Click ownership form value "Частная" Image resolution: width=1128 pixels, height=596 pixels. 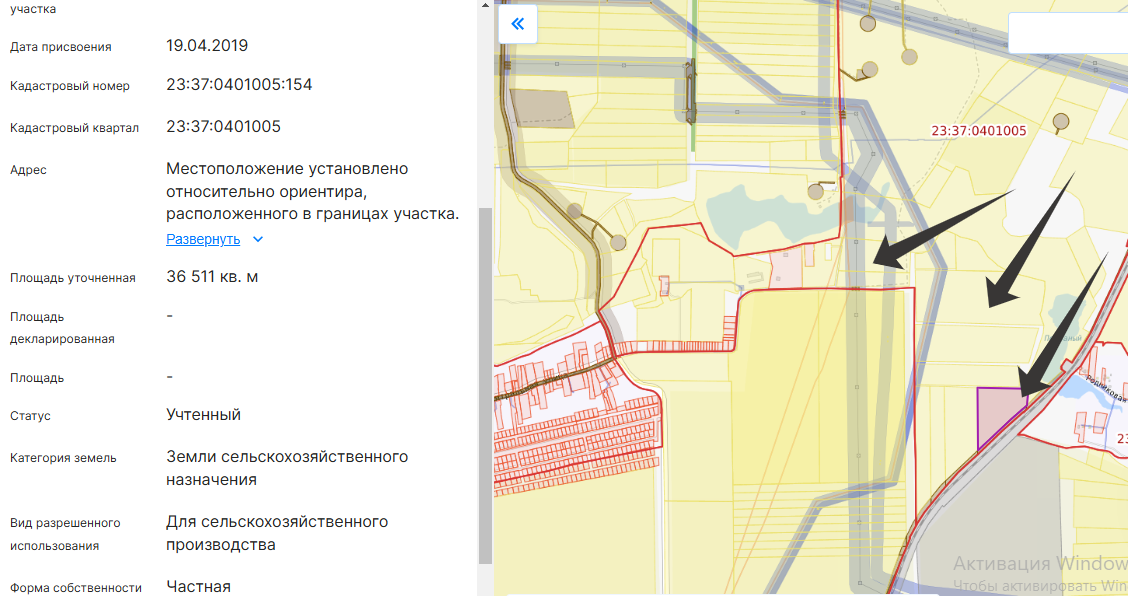198,587
